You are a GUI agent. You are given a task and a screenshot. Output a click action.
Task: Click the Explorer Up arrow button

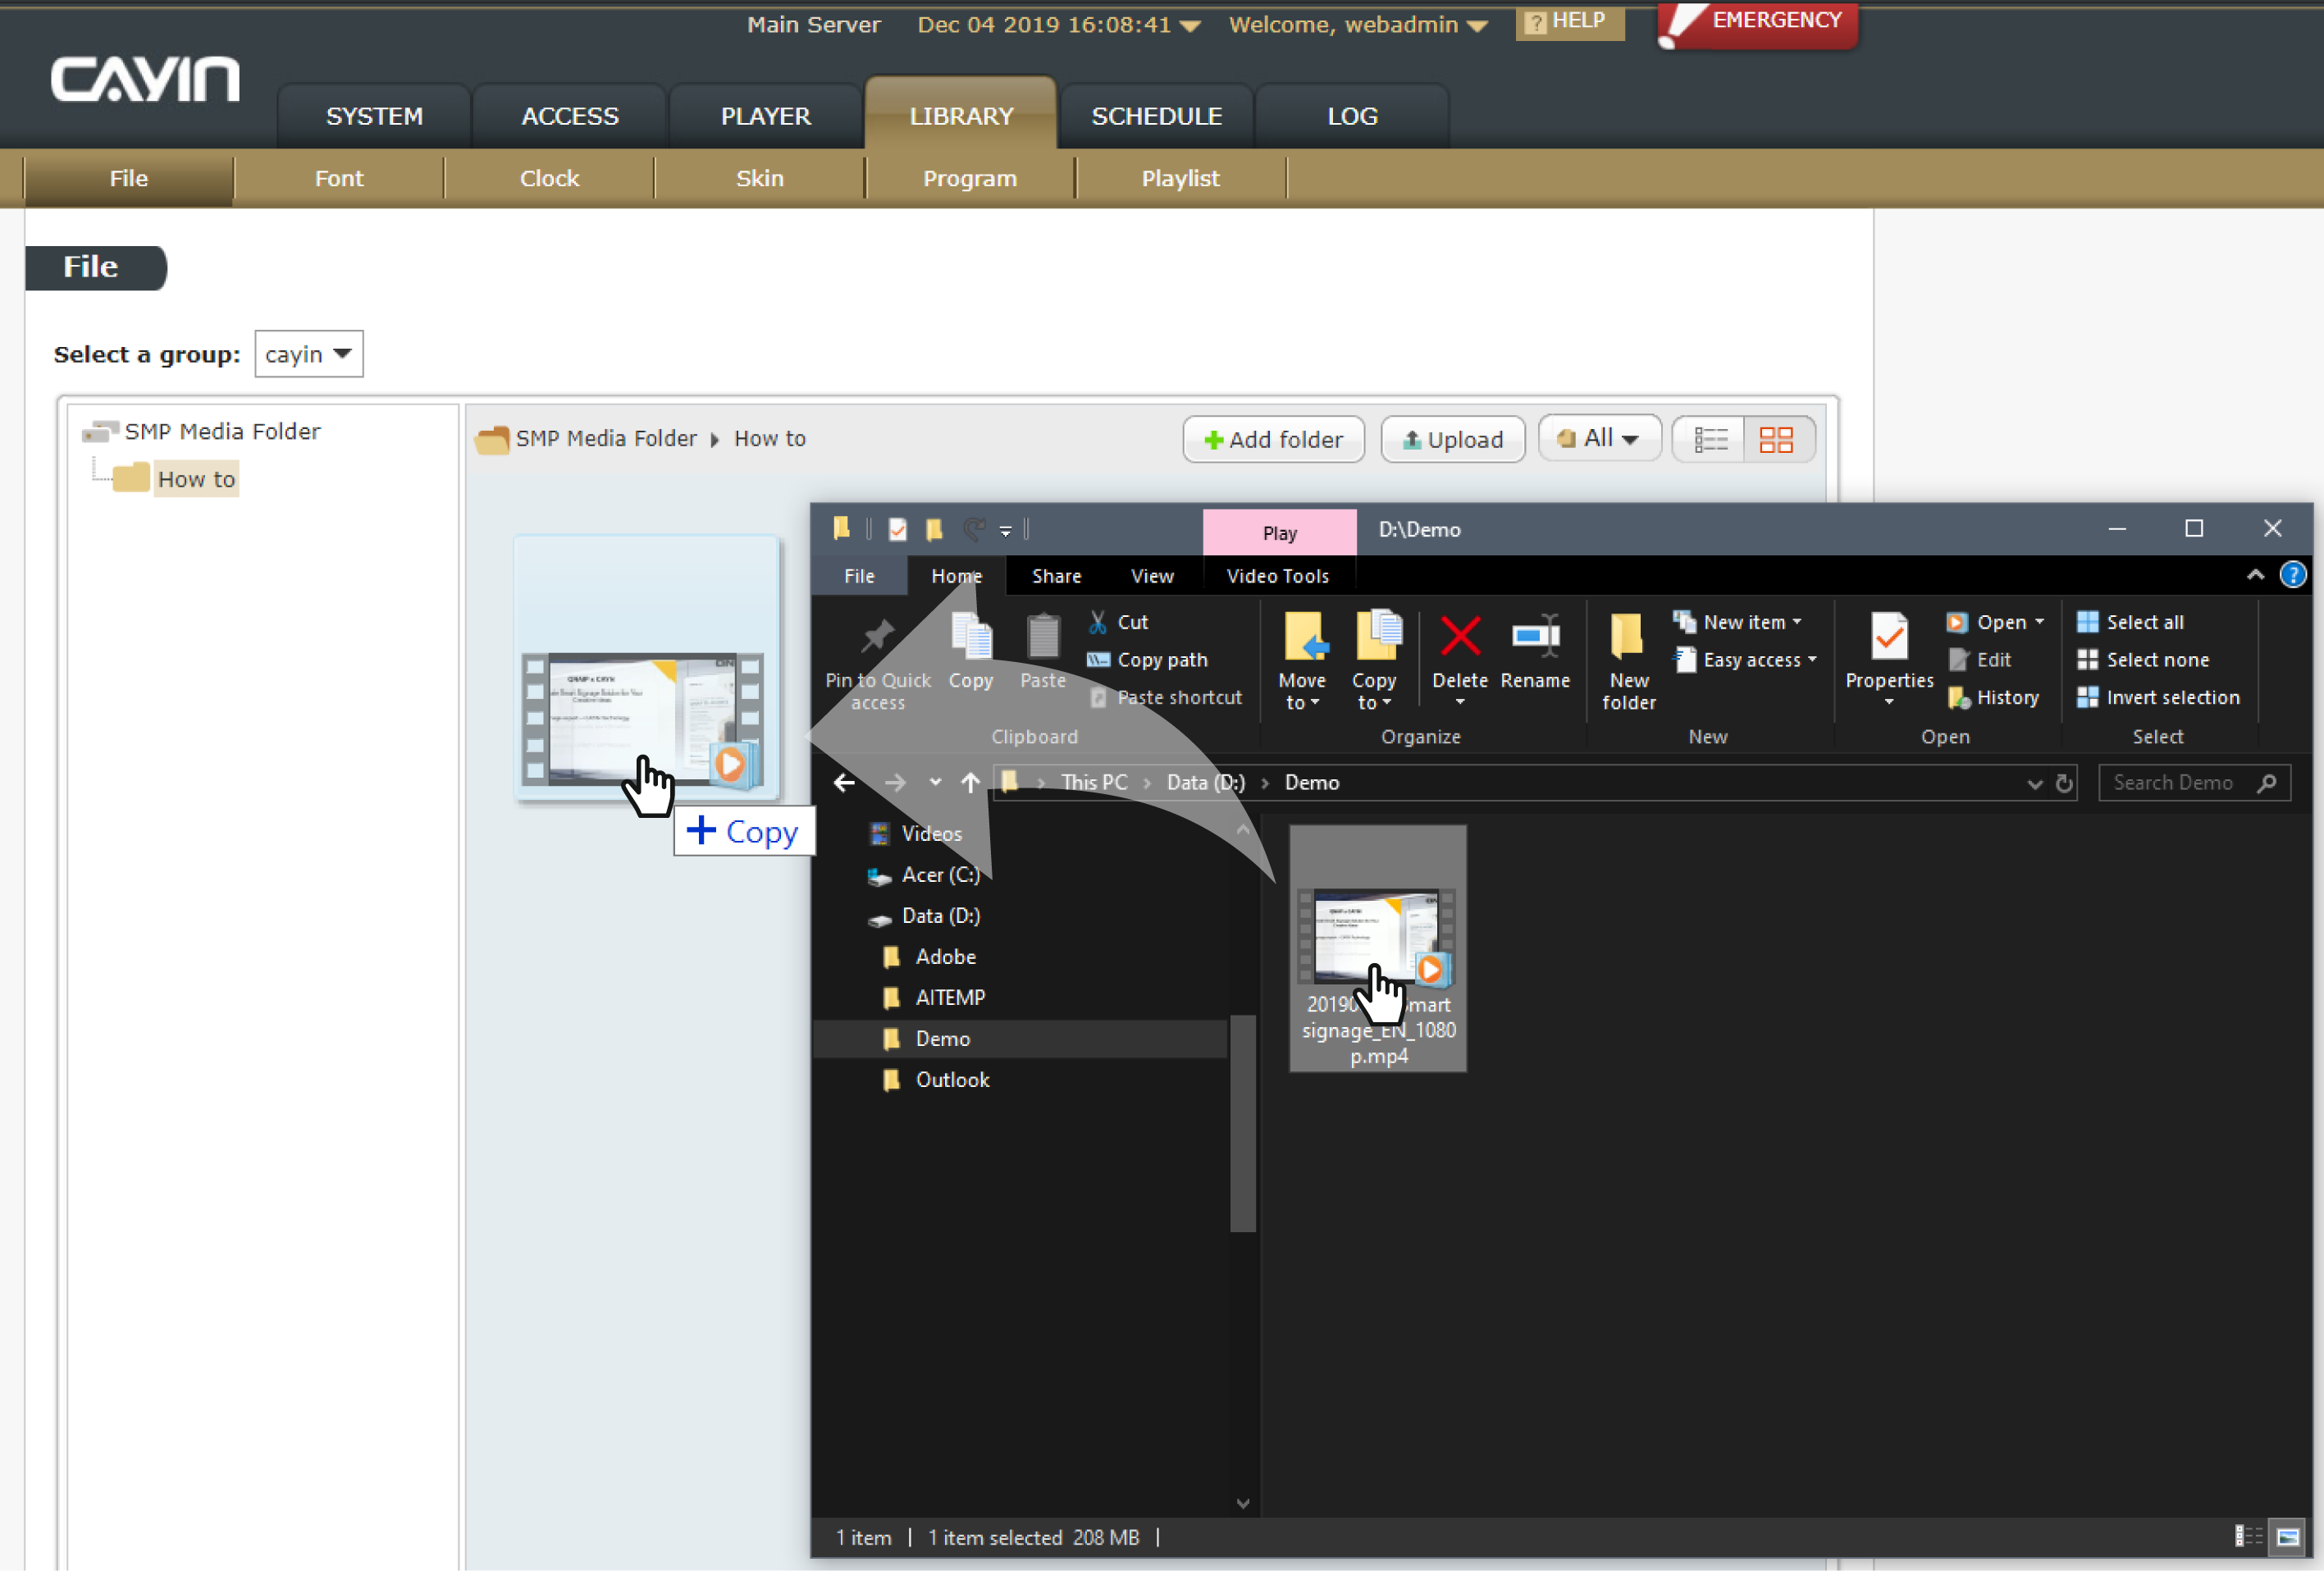click(x=970, y=783)
